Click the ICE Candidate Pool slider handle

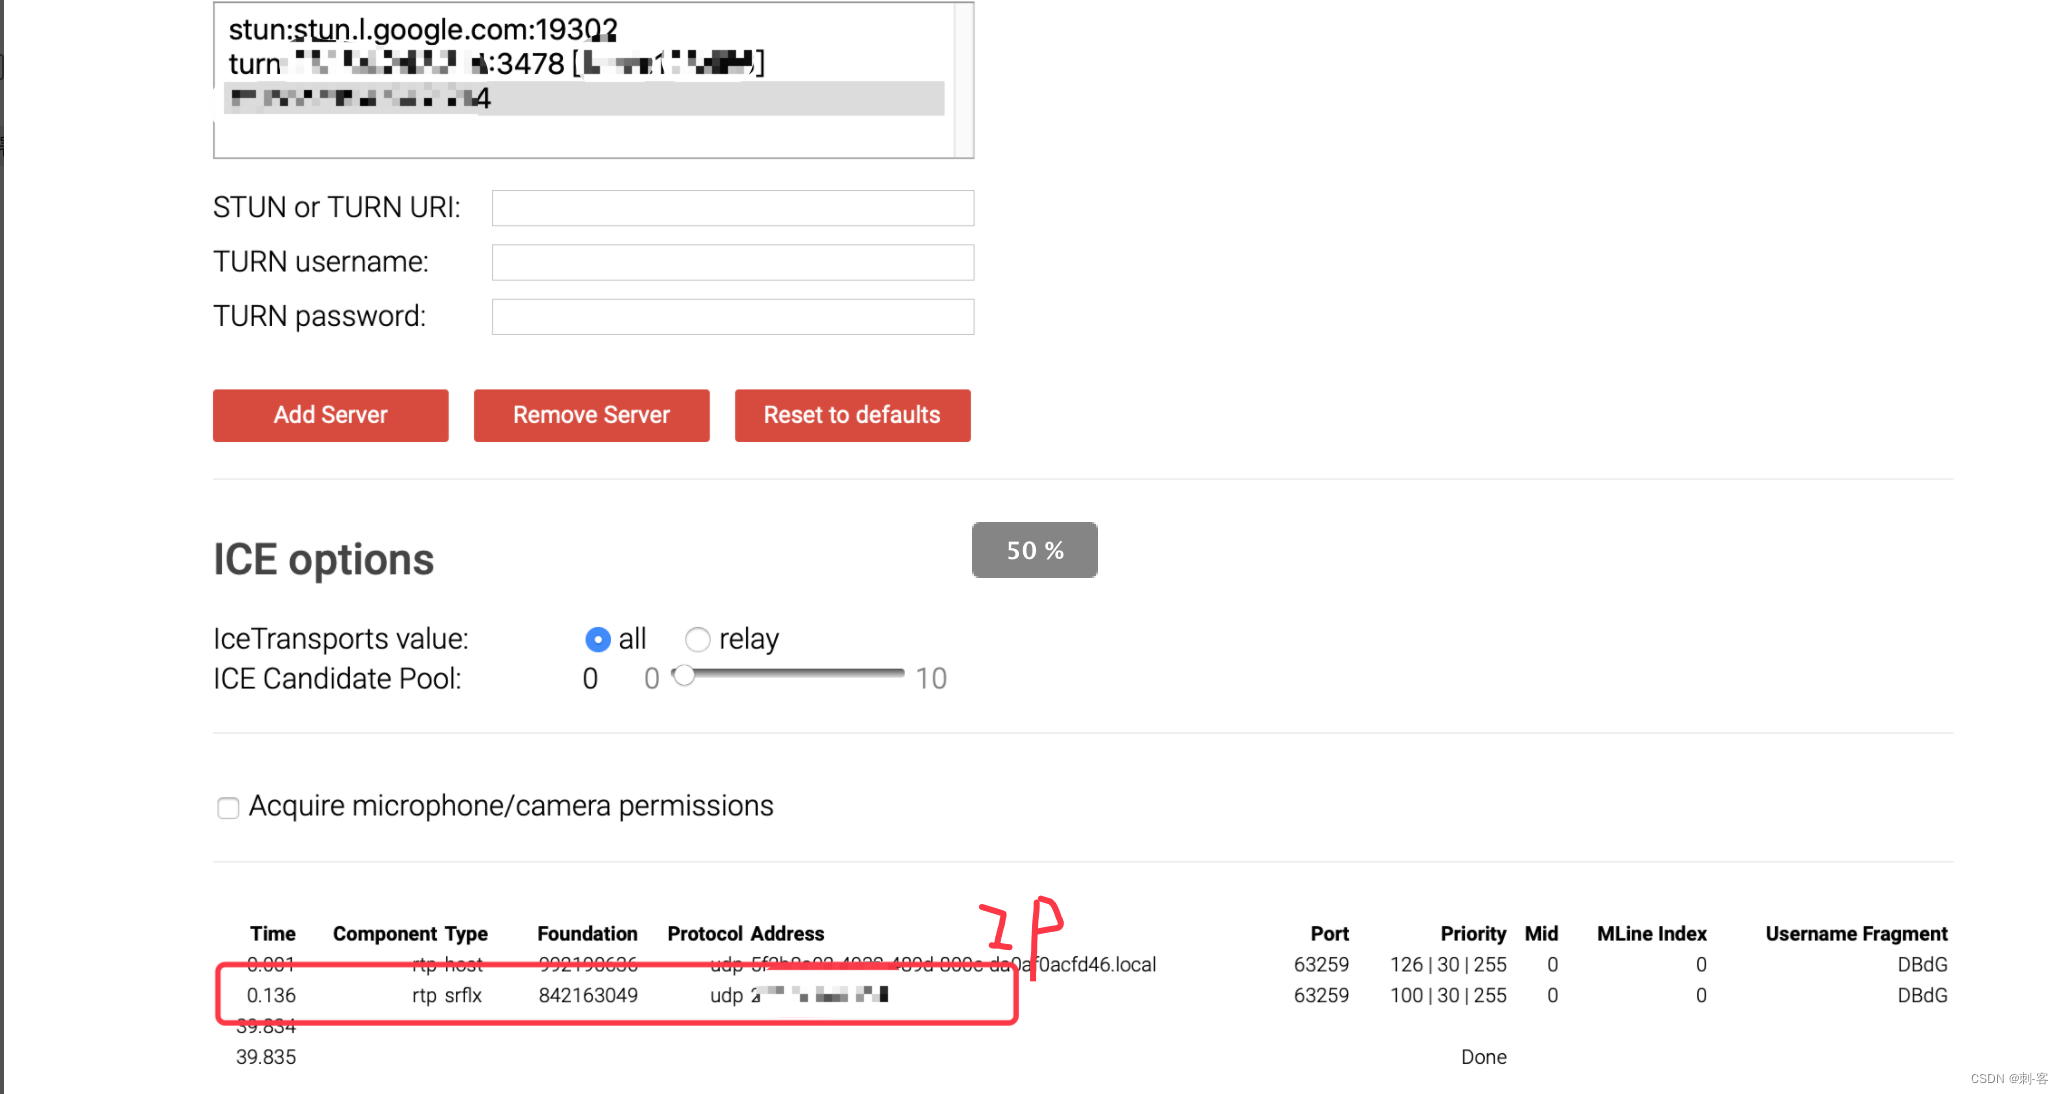coord(684,676)
